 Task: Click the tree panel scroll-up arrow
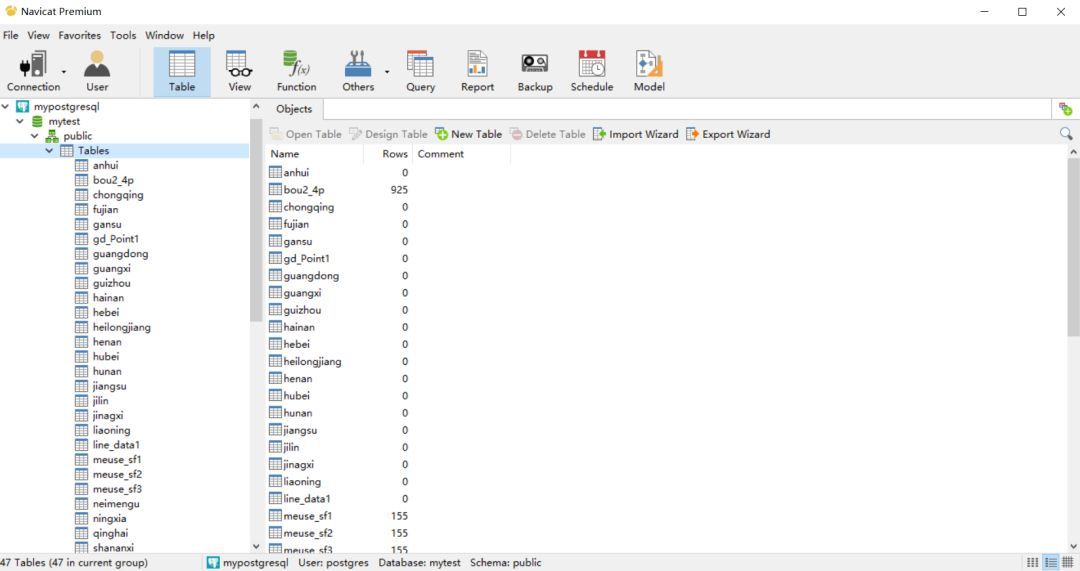256,107
